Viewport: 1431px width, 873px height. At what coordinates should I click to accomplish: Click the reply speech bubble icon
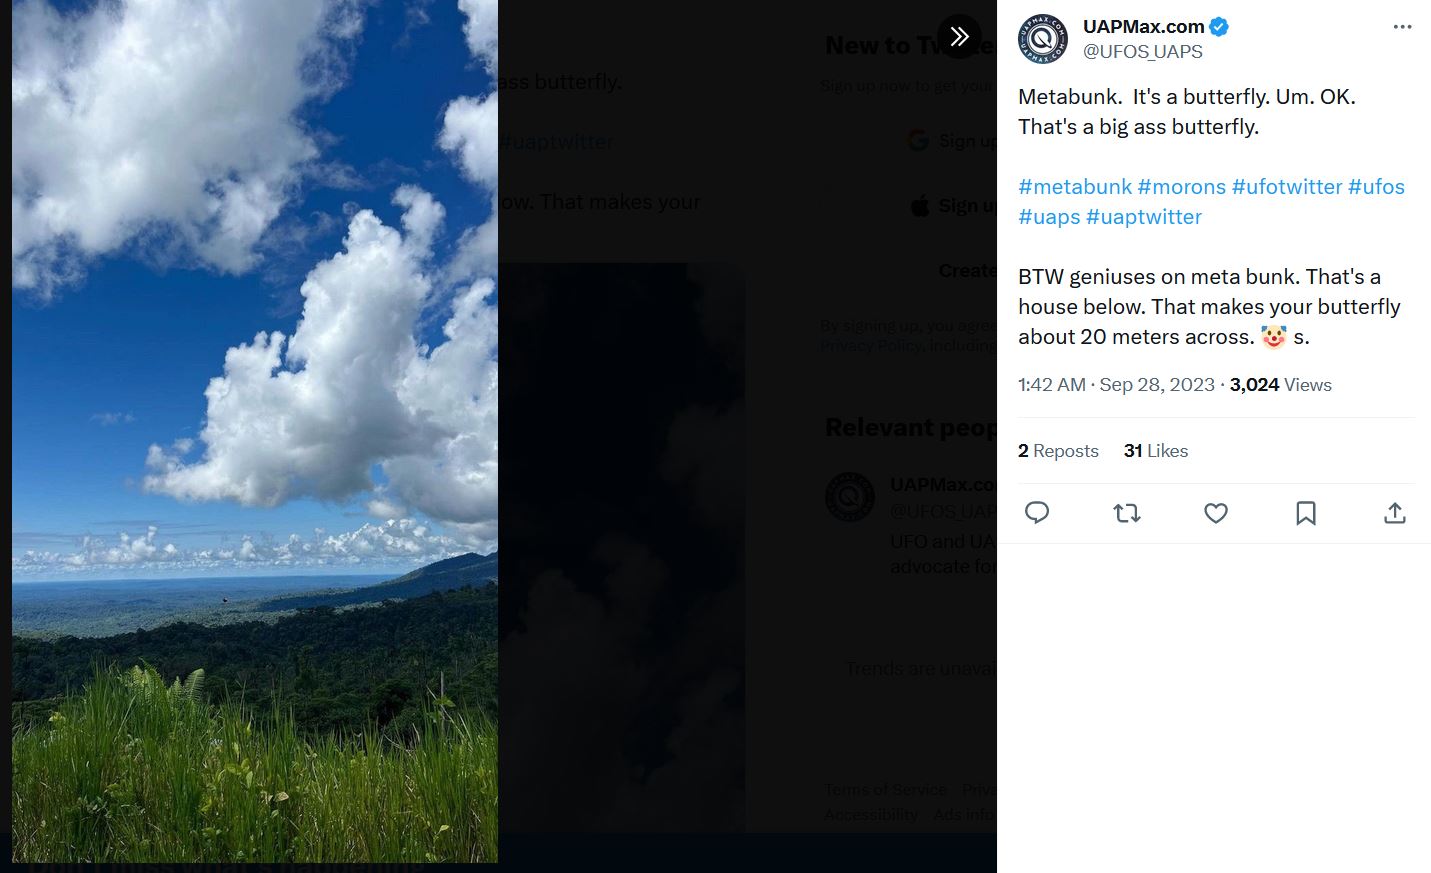tap(1037, 513)
